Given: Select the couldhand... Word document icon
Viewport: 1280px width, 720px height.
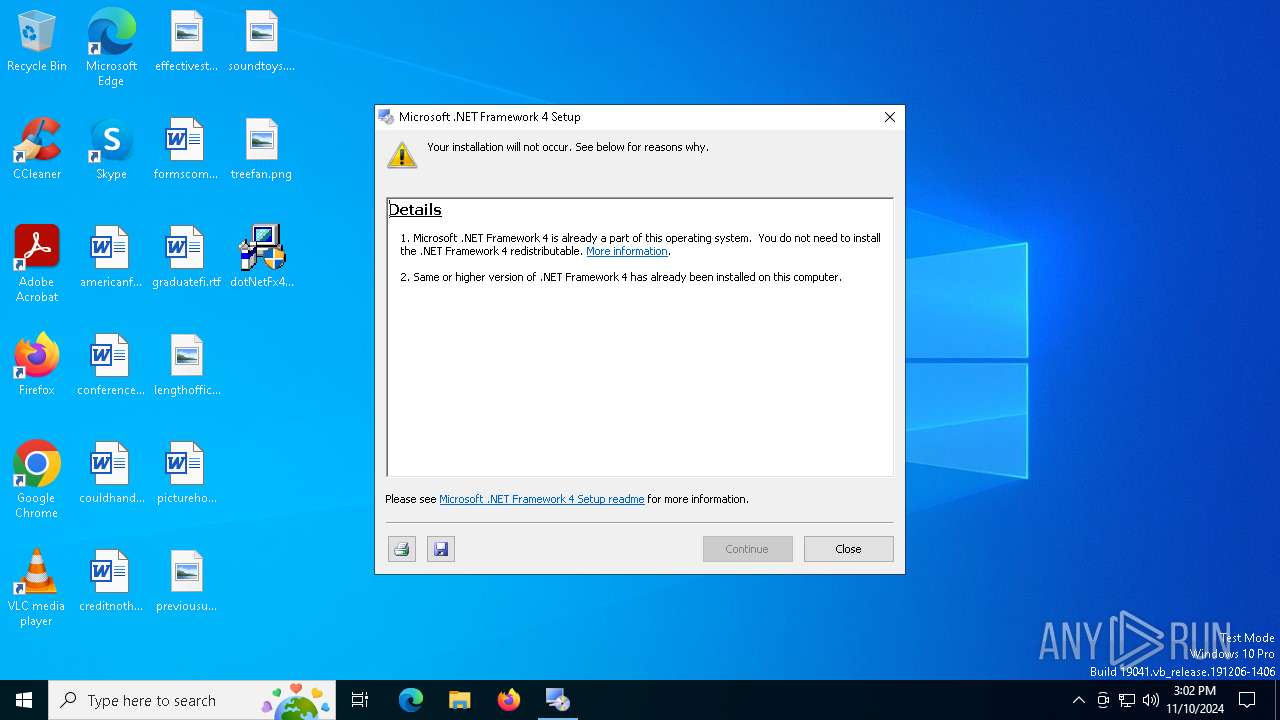Looking at the screenshot, I should [111, 474].
